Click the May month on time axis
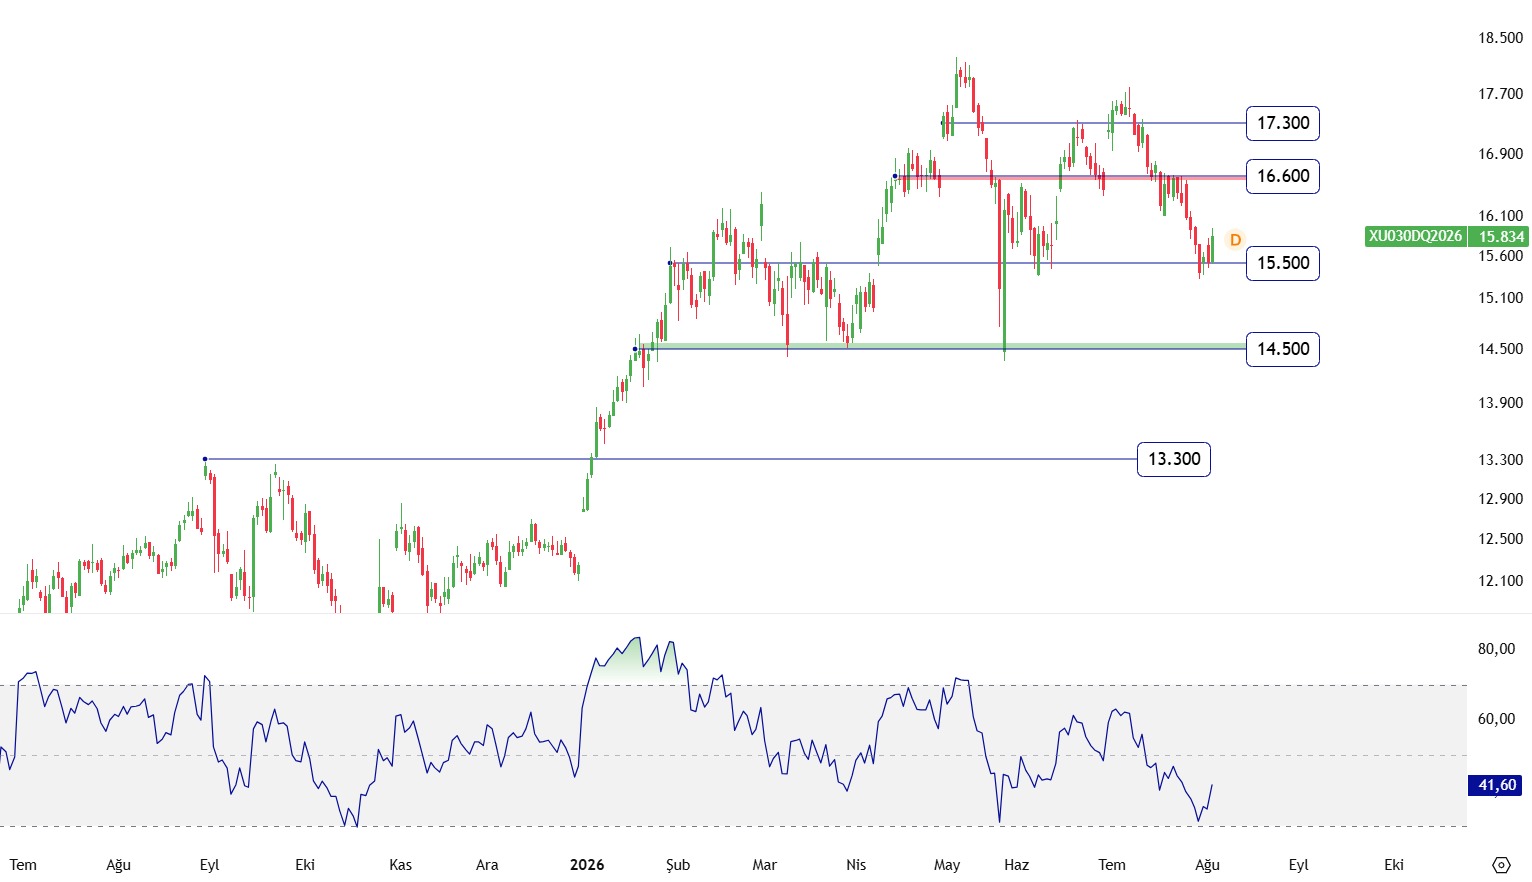The height and width of the screenshot is (882, 1532). click(947, 865)
